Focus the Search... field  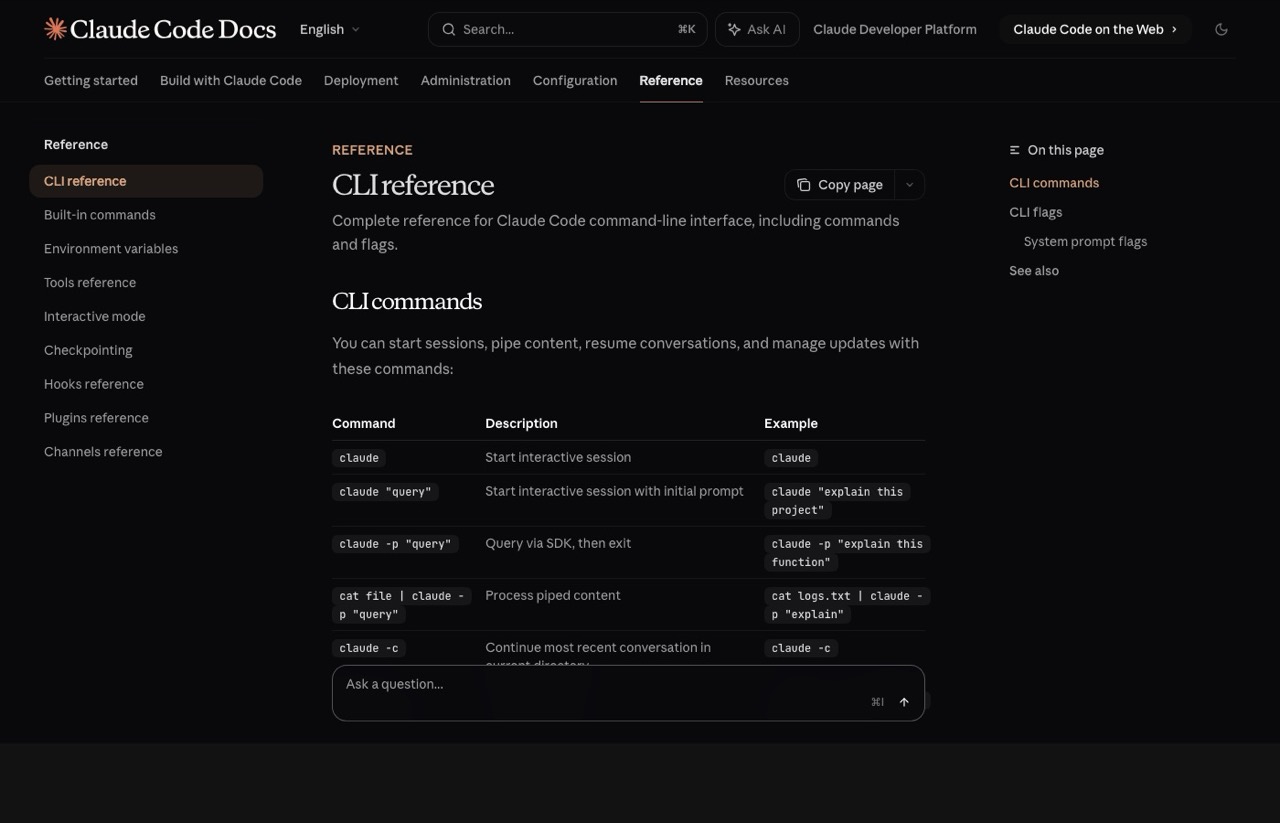(567, 29)
